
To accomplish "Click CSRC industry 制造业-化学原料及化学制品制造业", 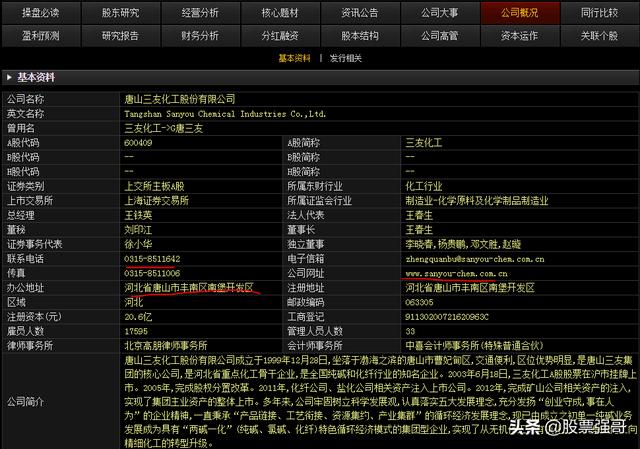I will click(x=477, y=200).
